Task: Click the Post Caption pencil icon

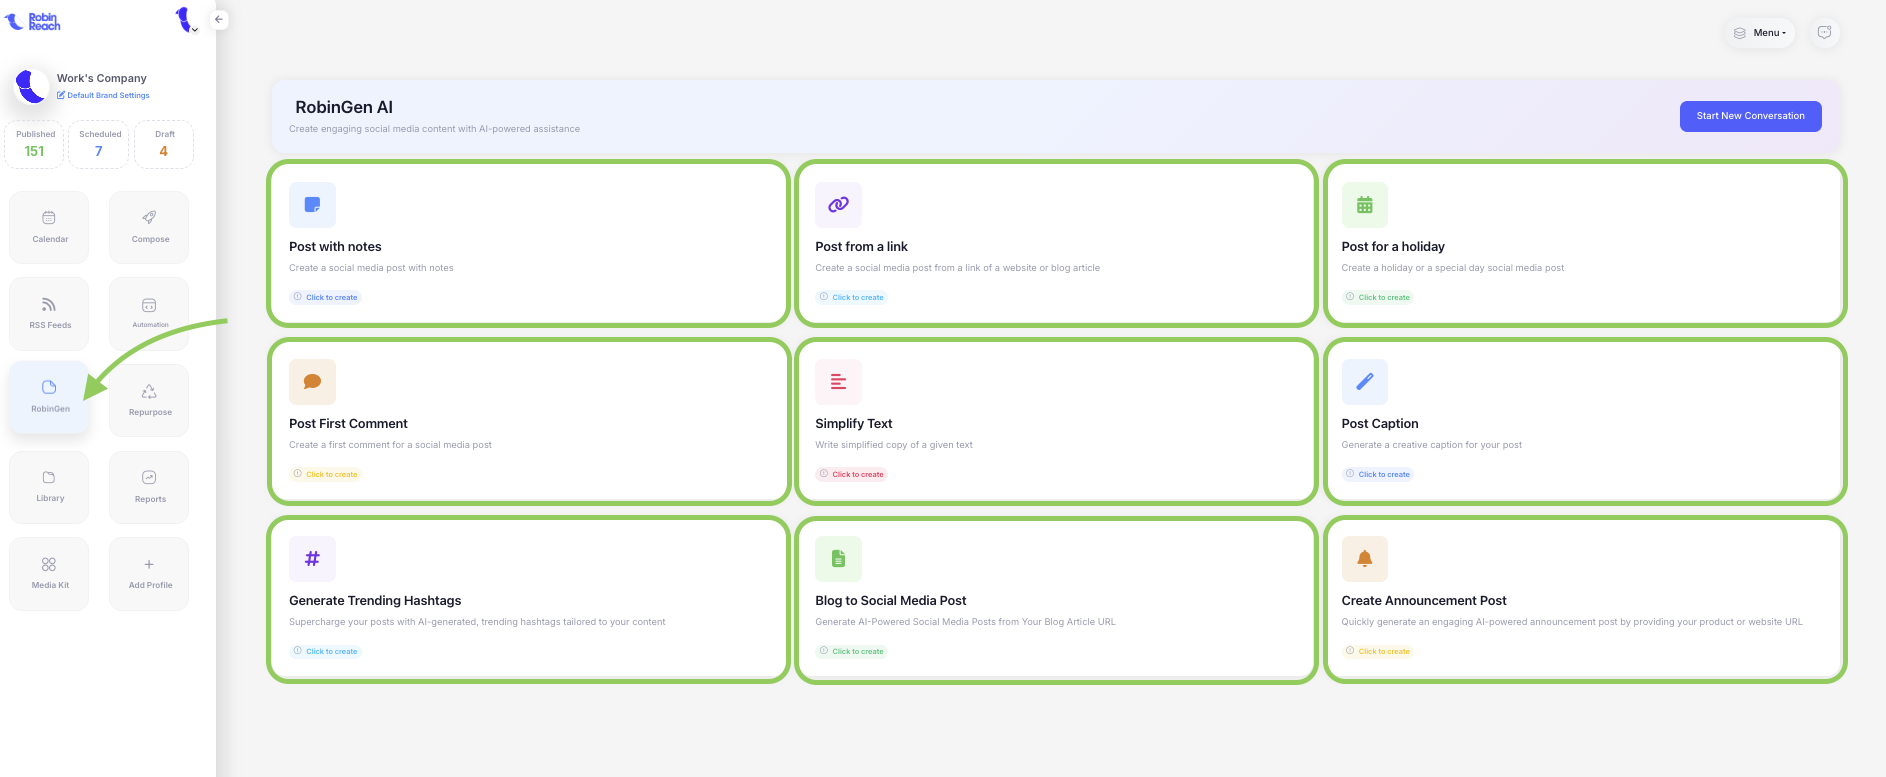Action: (1364, 382)
